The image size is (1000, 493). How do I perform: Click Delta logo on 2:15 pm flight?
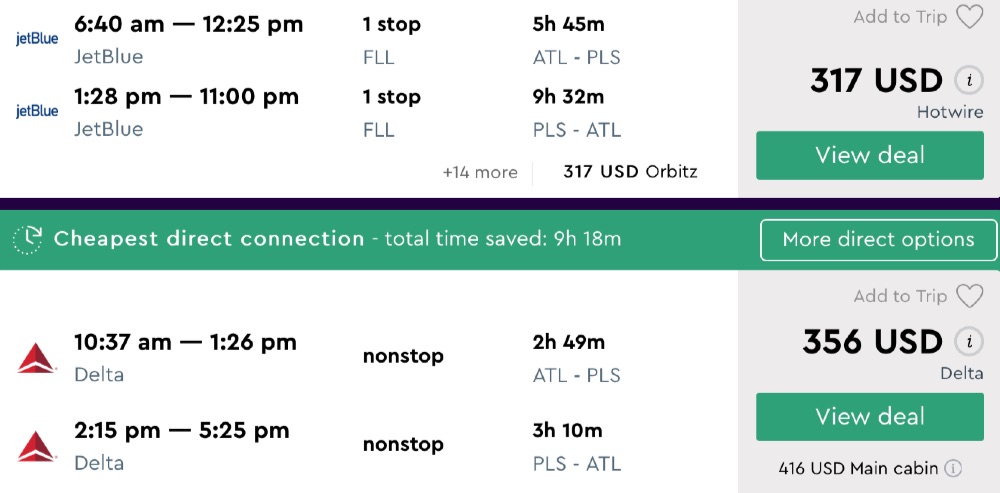37,446
